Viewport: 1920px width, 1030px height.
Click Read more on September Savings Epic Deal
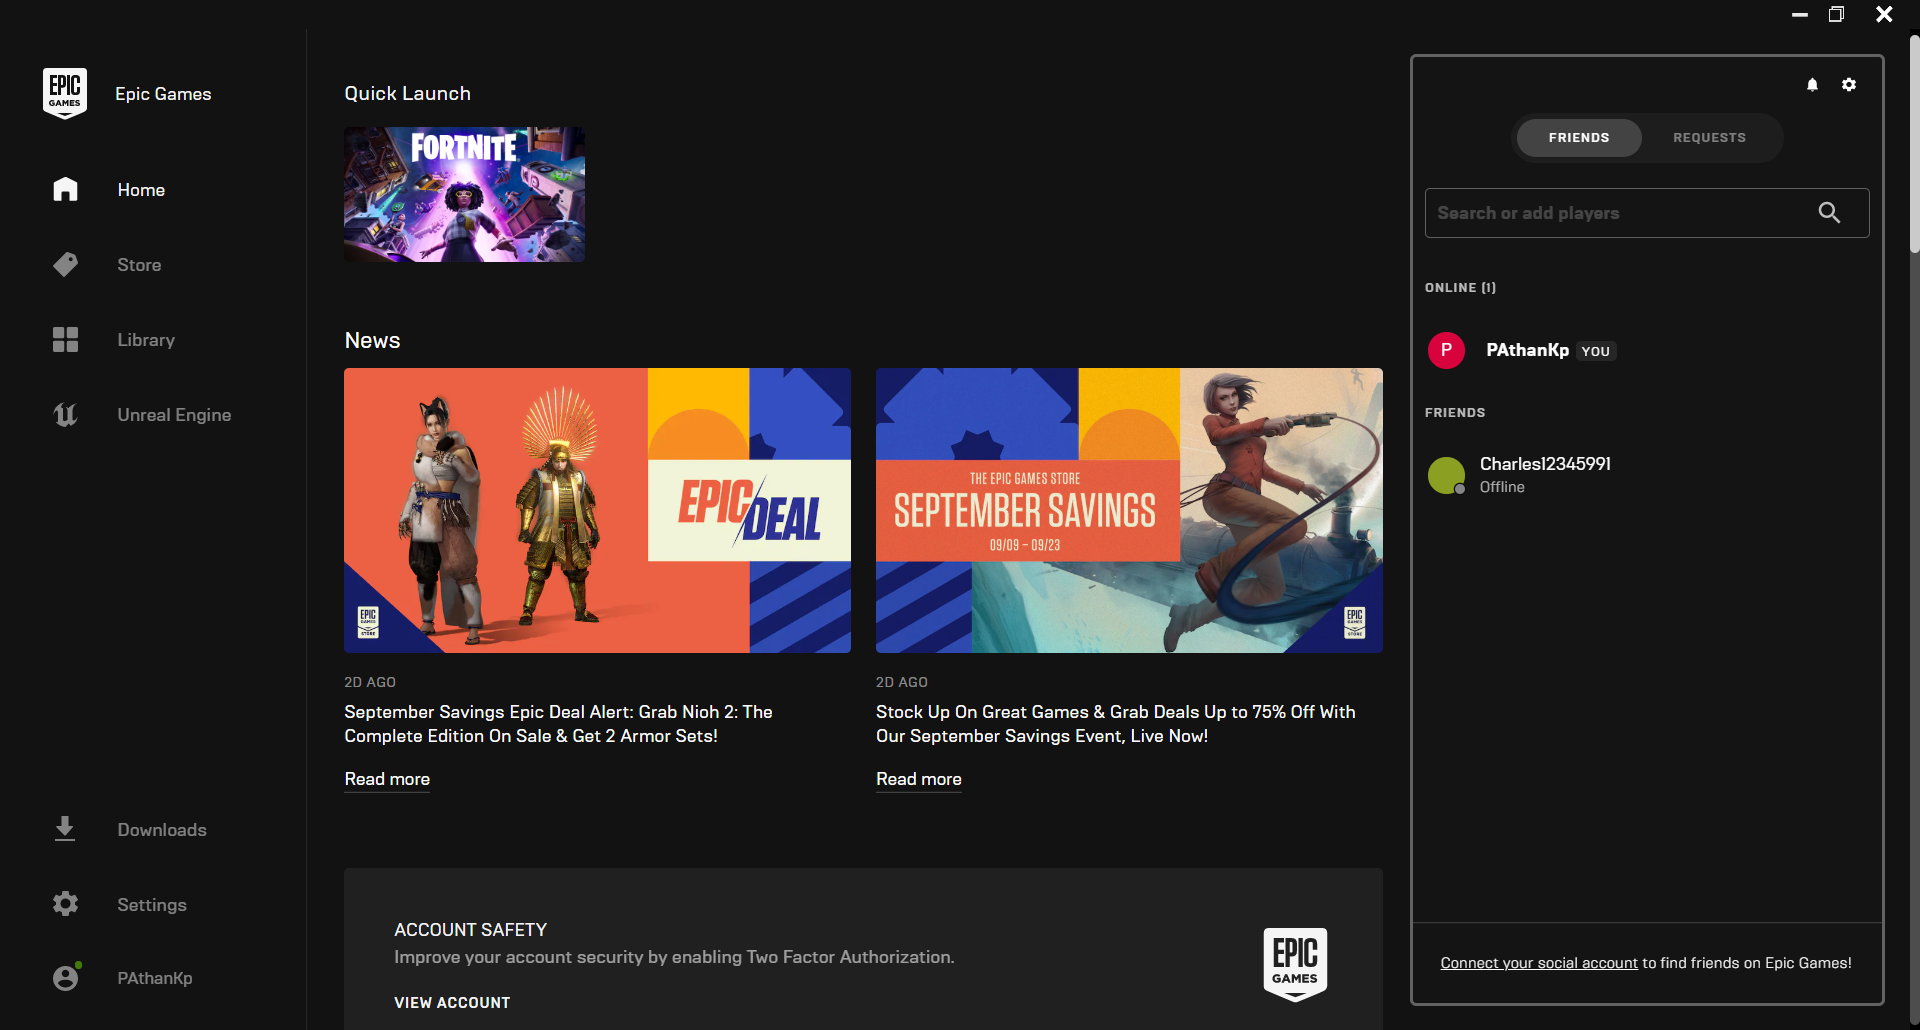click(x=386, y=779)
